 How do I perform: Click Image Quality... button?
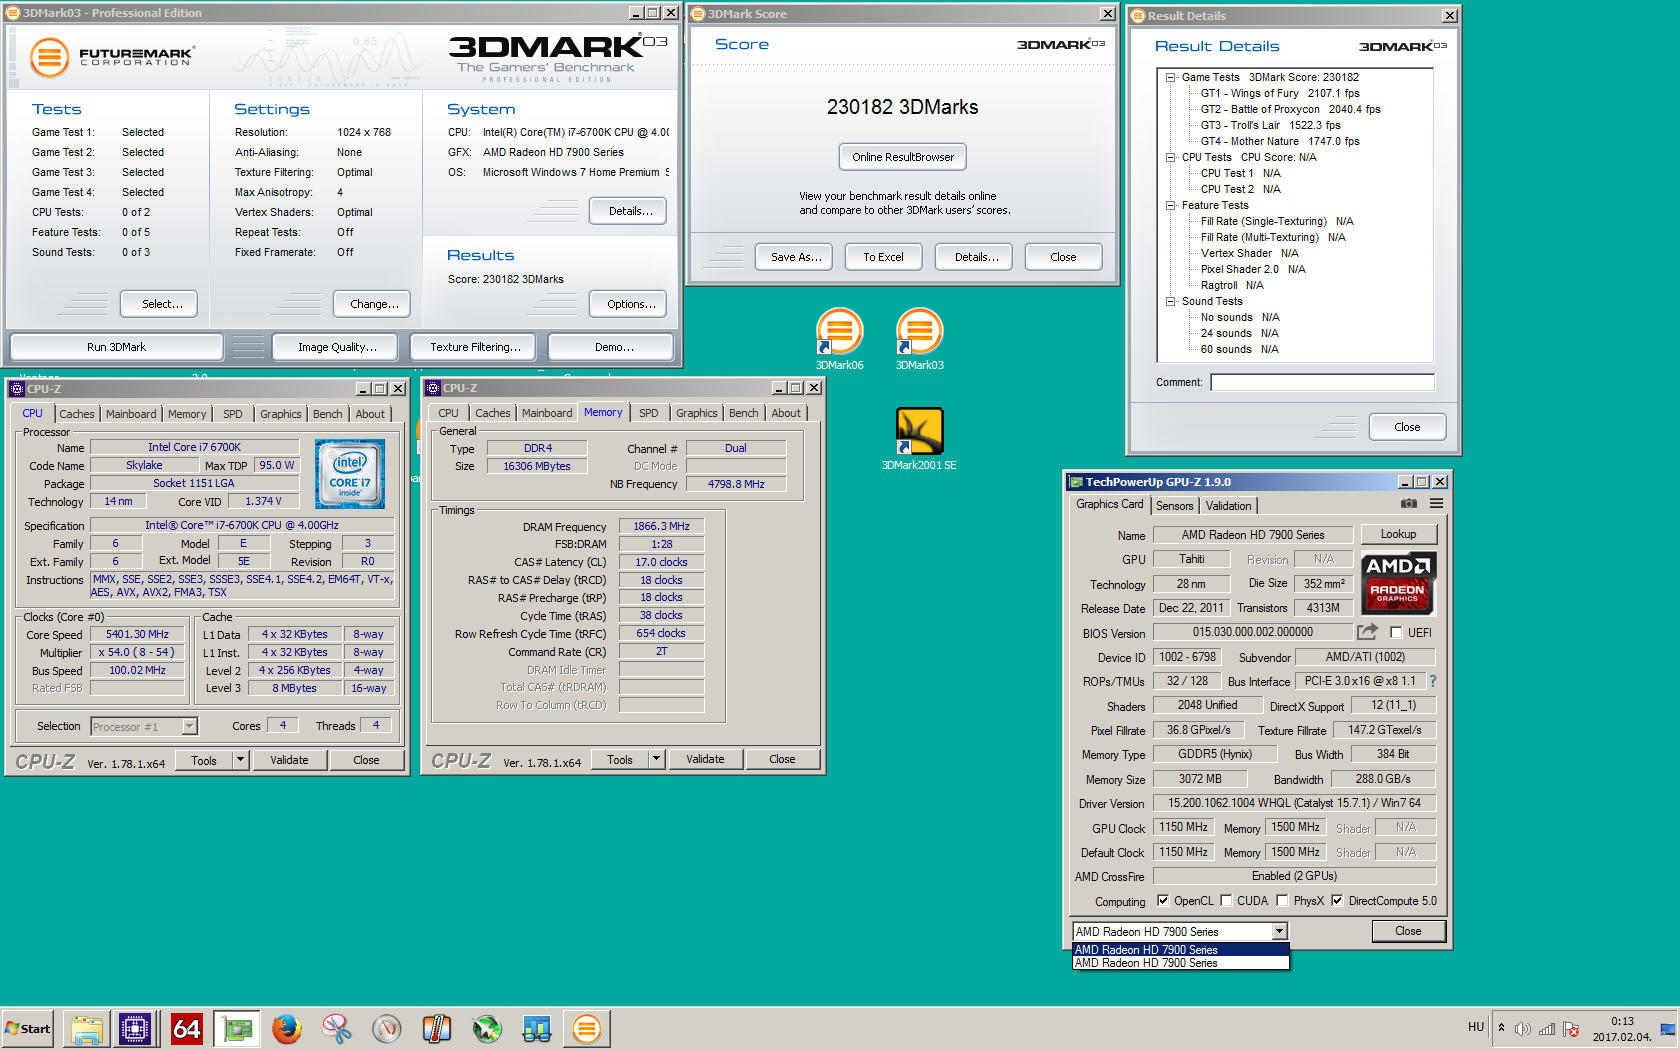[337, 347]
